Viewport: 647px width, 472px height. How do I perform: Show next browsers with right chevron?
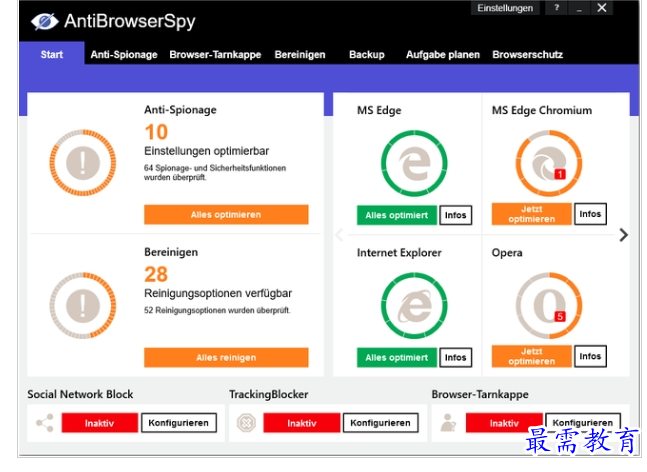pyautogui.click(x=623, y=235)
